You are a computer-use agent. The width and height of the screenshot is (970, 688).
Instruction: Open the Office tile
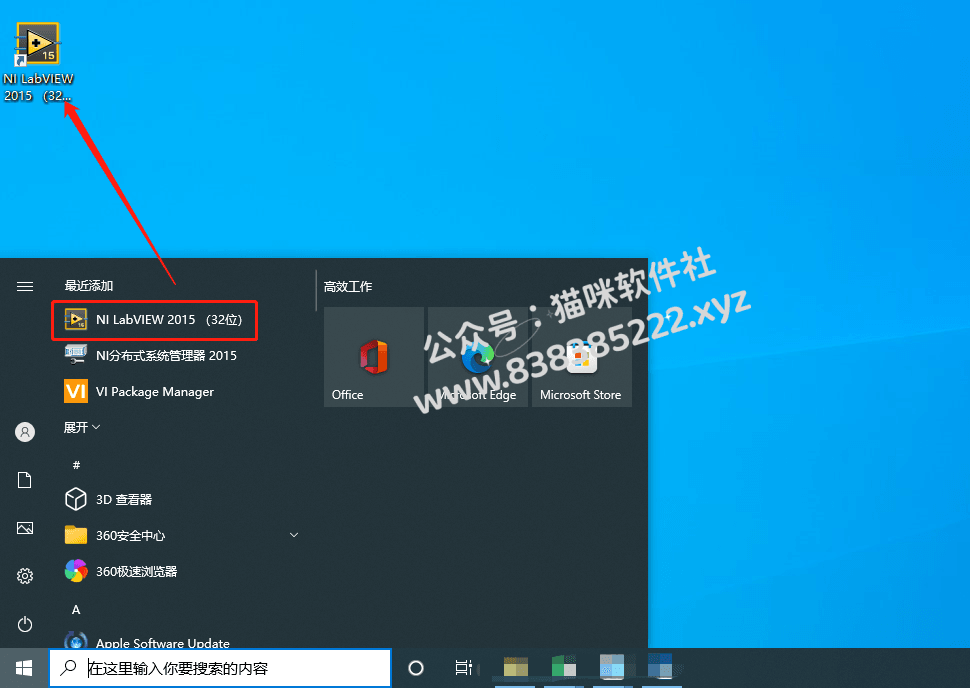pos(374,357)
